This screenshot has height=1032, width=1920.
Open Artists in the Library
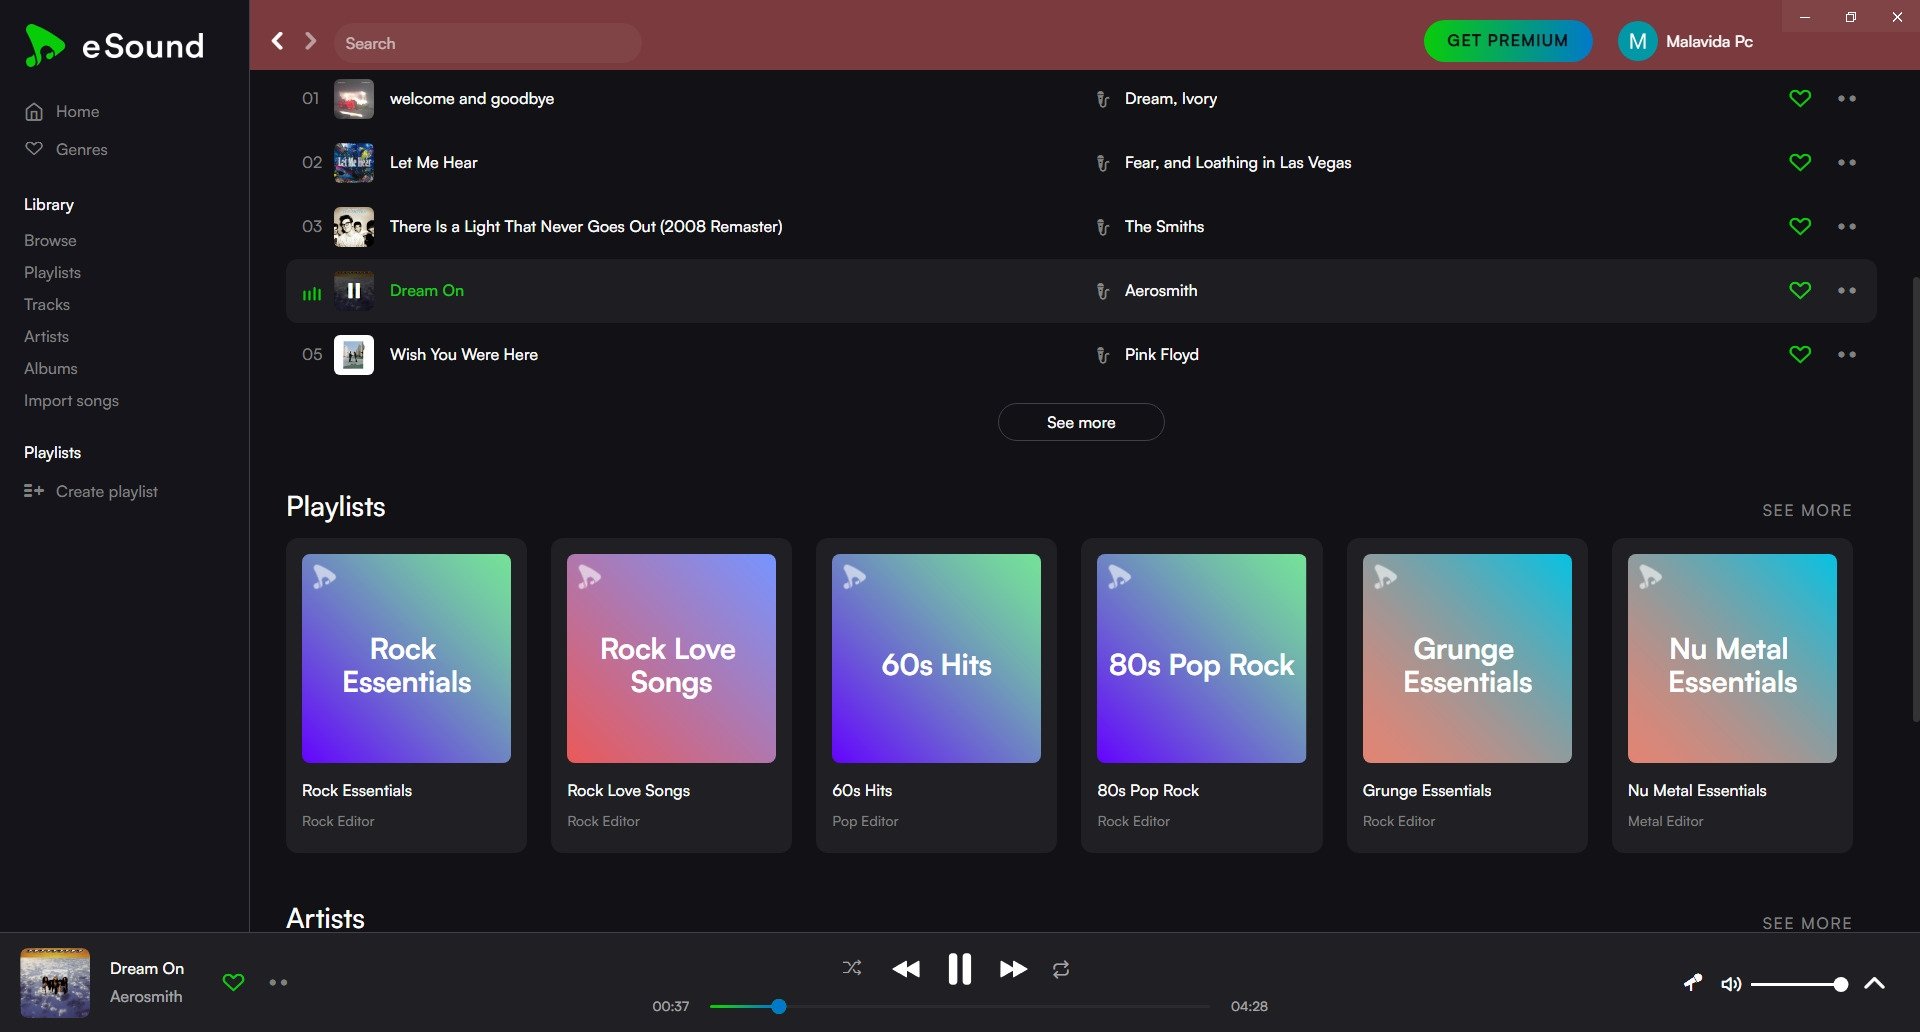(x=46, y=336)
